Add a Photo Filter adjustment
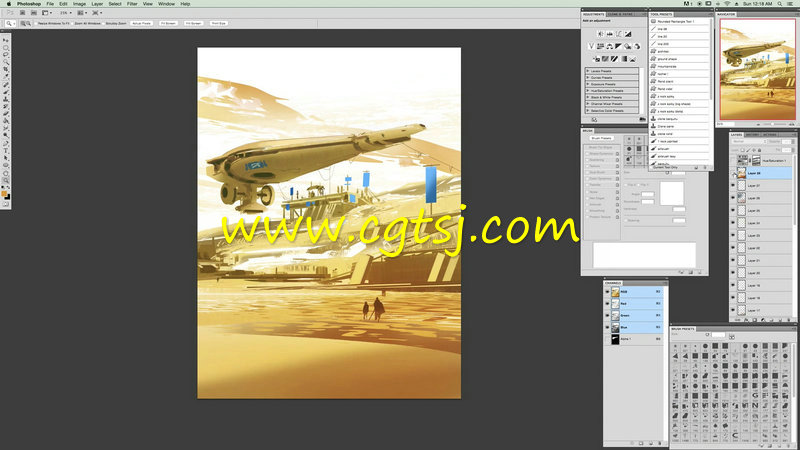This screenshot has height=450, width=800. pos(628,46)
